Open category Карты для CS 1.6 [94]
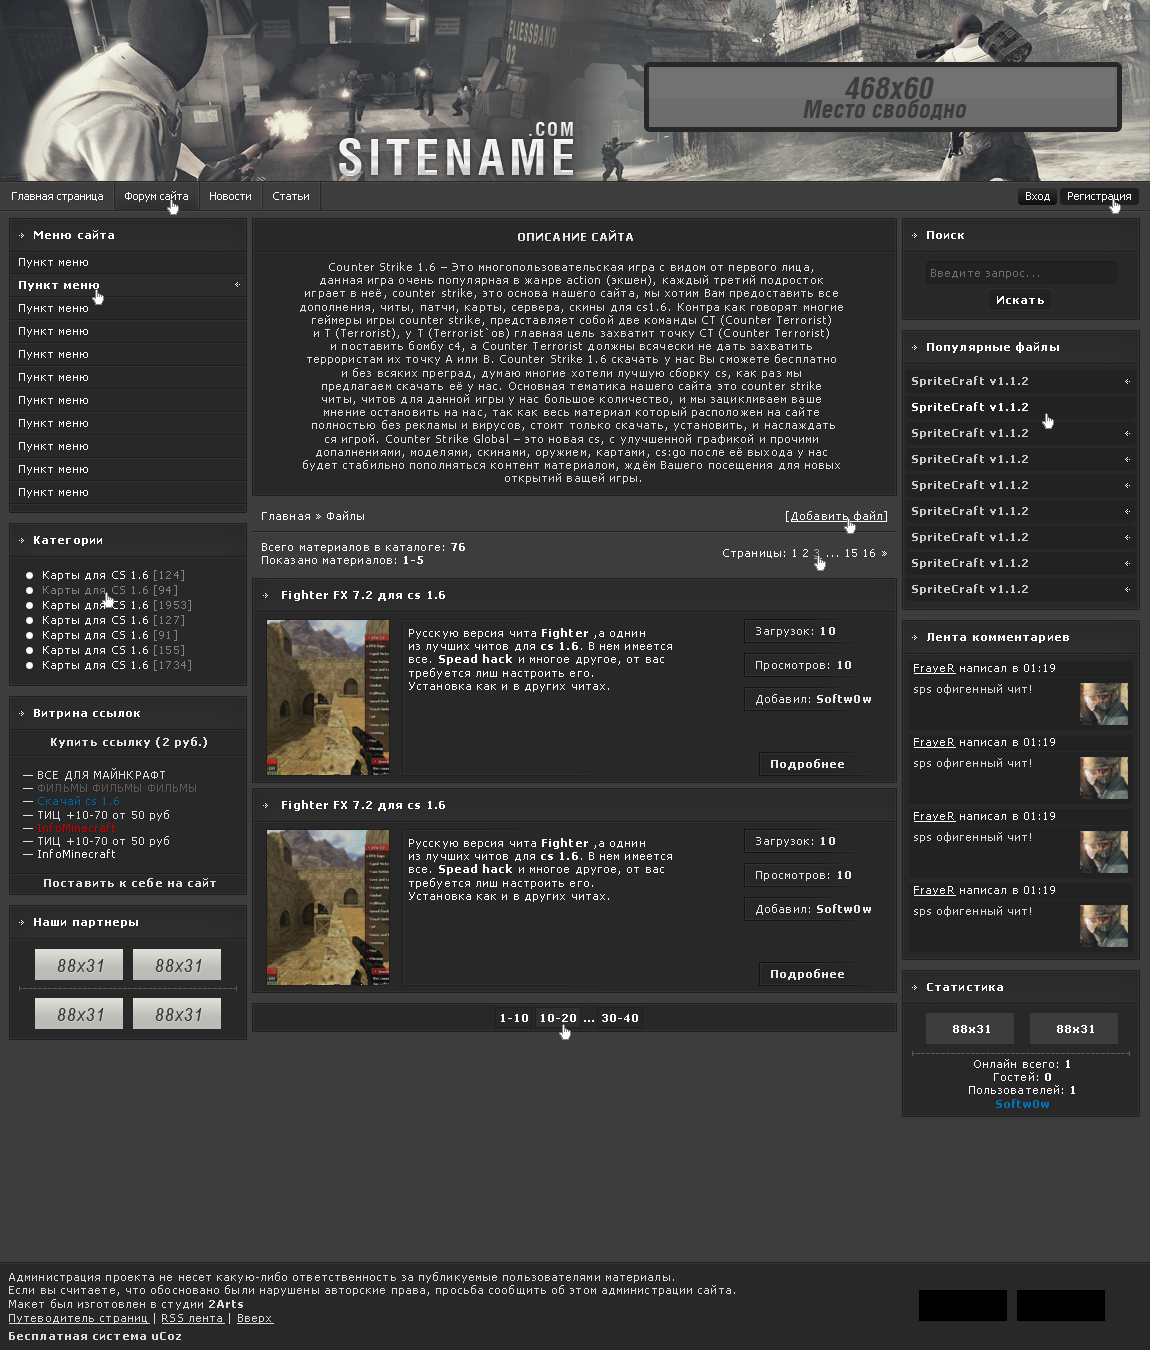The height and width of the screenshot is (1350, 1150). click(109, 590)
